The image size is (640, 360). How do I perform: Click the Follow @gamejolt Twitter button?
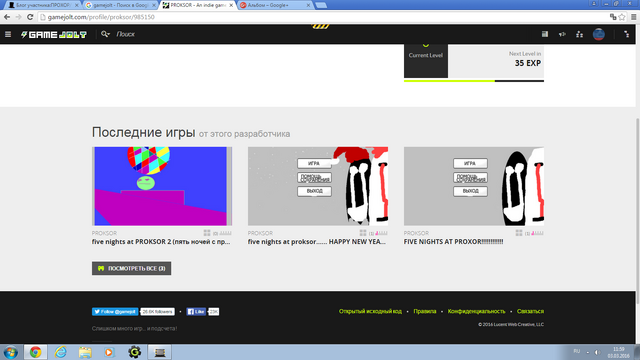pyautogui.click(x=115, y=312)
